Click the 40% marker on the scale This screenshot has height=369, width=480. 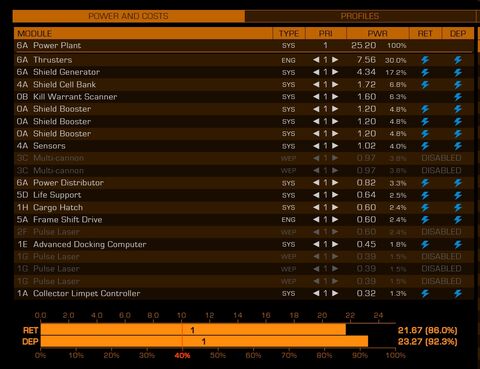pos(182,355)
